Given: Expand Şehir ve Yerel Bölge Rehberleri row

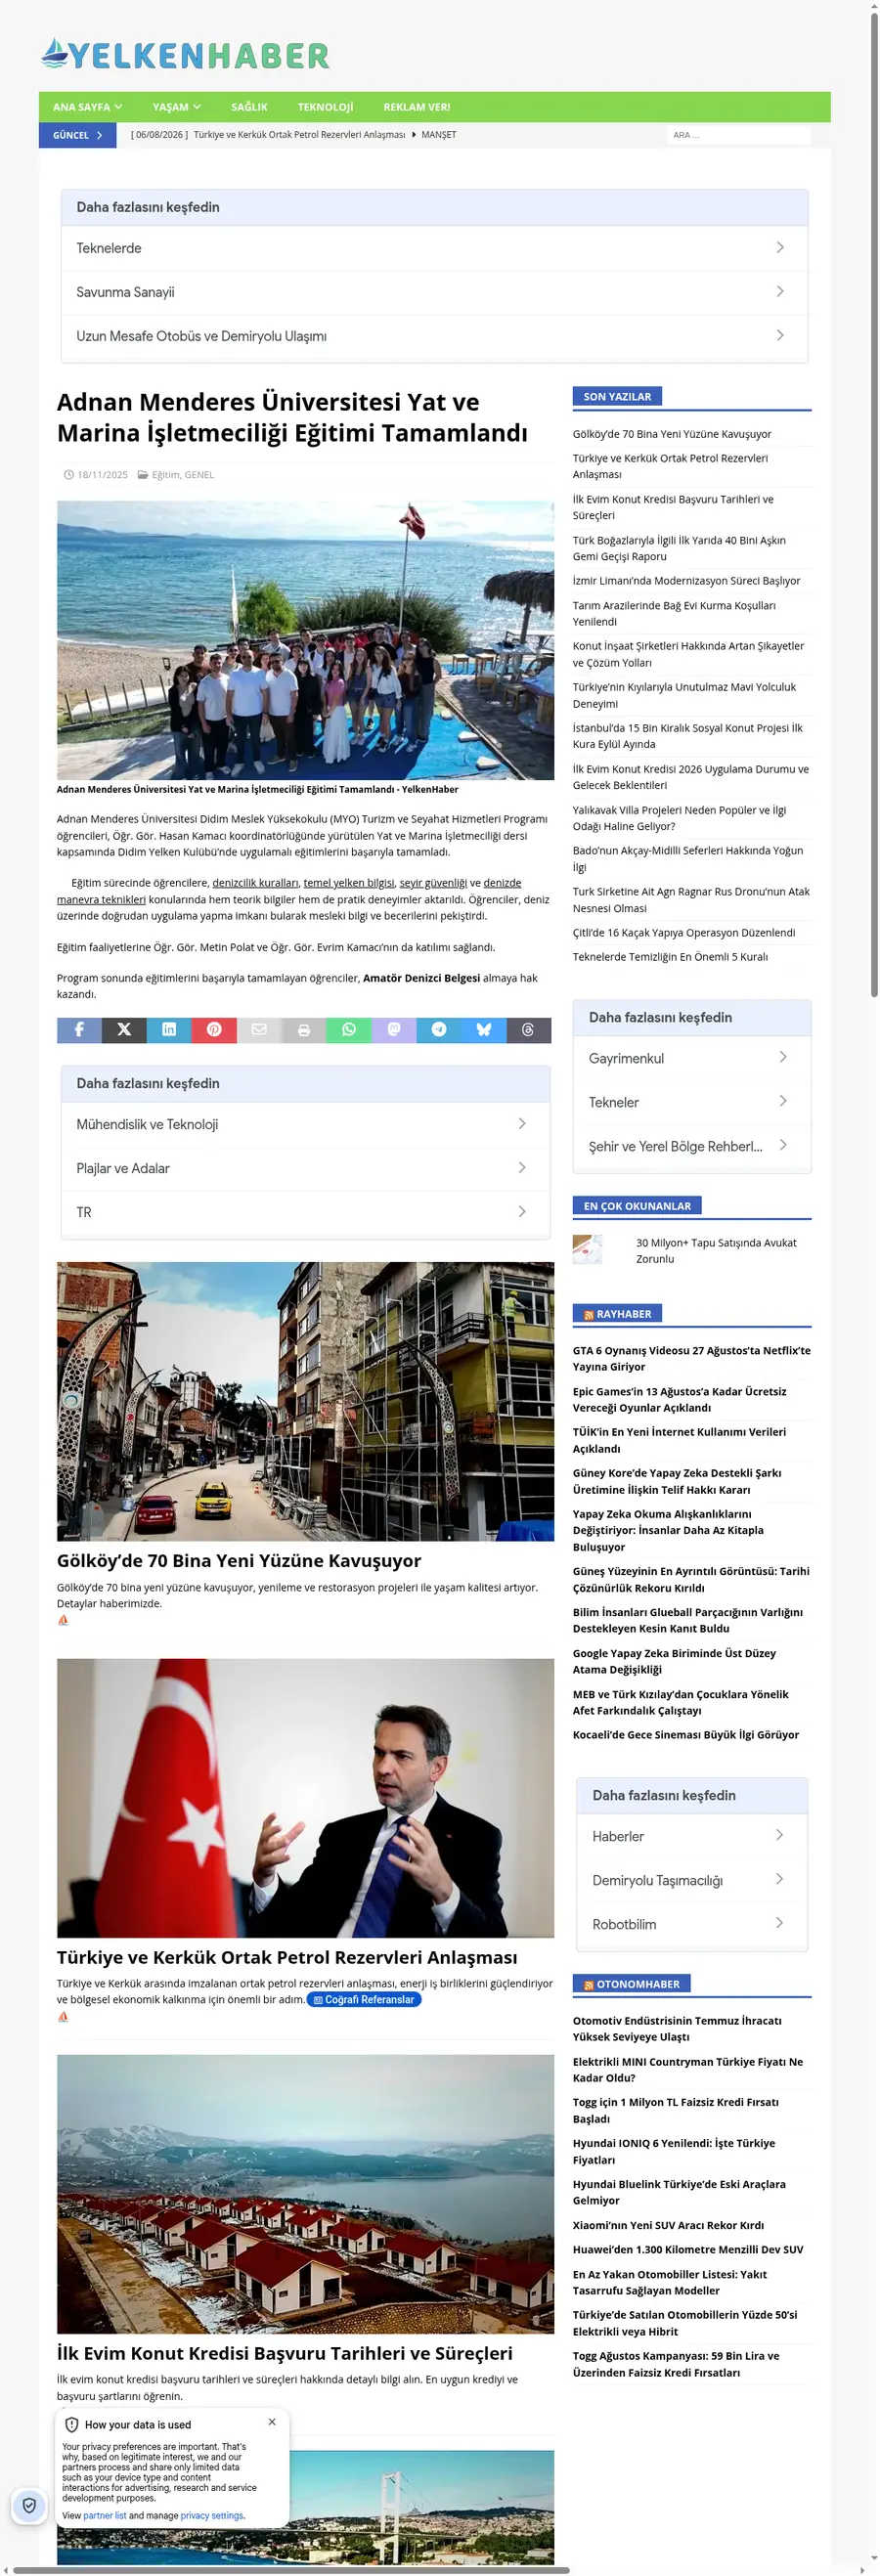Looking at the screenshot, I should tap(692, 1146).
